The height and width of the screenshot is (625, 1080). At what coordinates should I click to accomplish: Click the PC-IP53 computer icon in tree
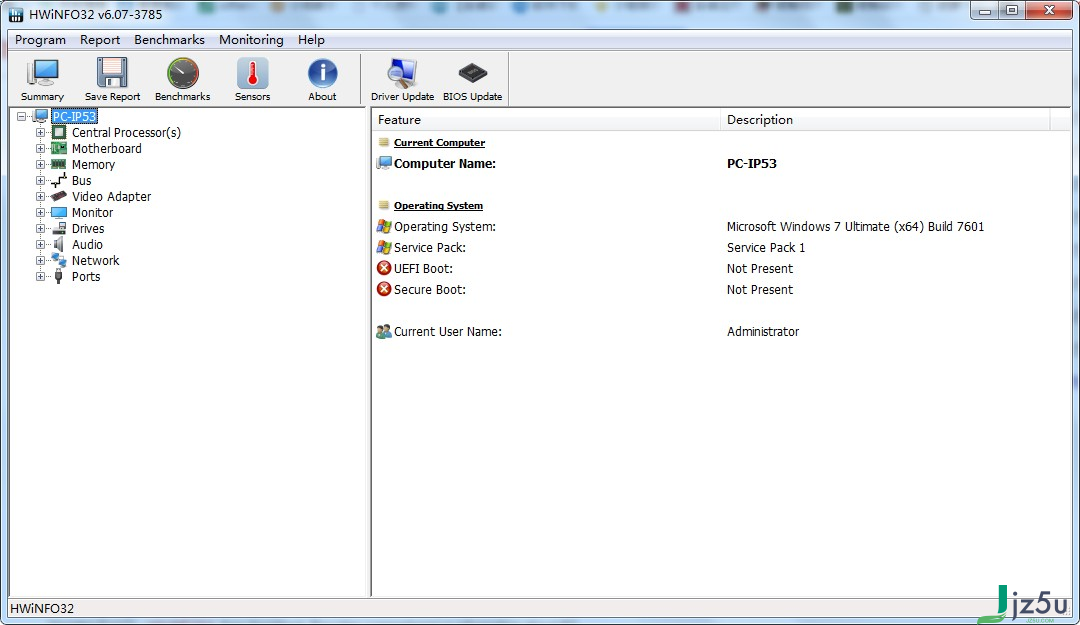(x=41, y=116)
